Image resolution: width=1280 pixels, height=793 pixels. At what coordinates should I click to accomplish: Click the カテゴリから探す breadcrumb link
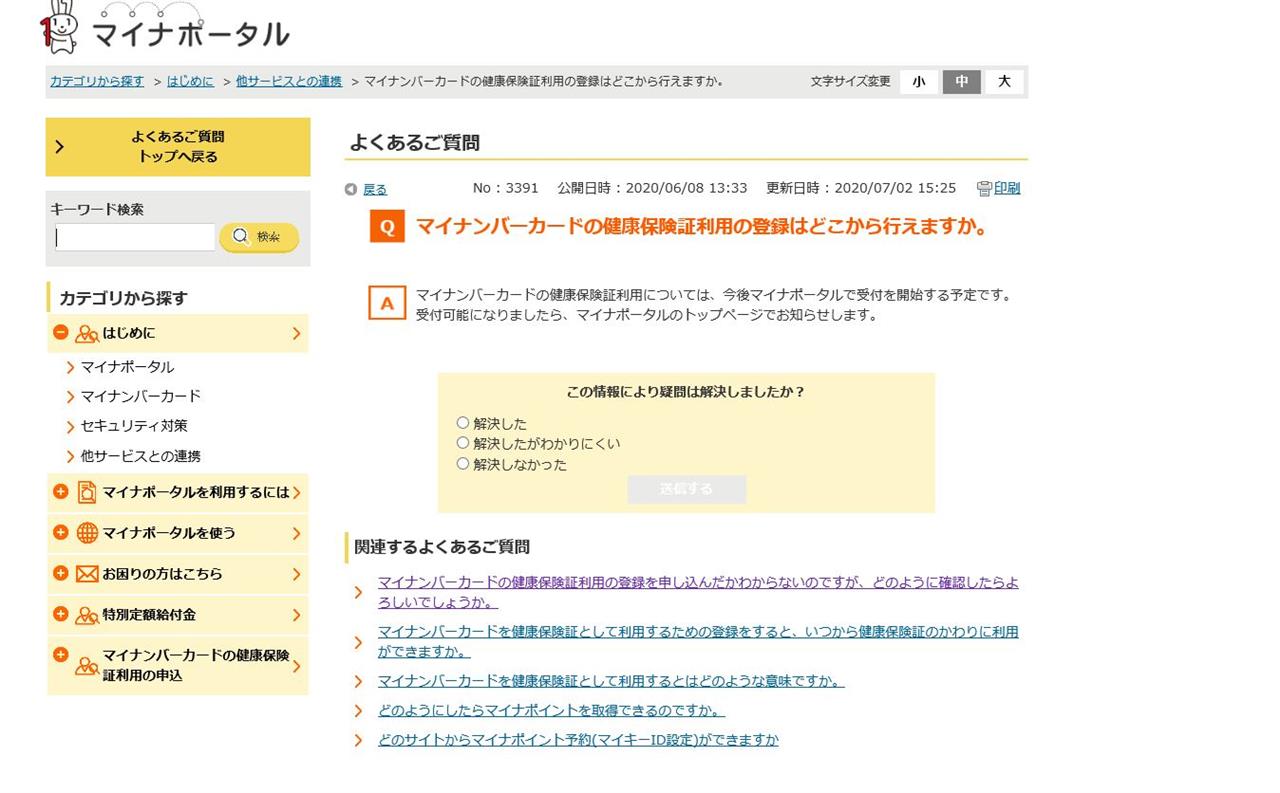pos(97,81)
